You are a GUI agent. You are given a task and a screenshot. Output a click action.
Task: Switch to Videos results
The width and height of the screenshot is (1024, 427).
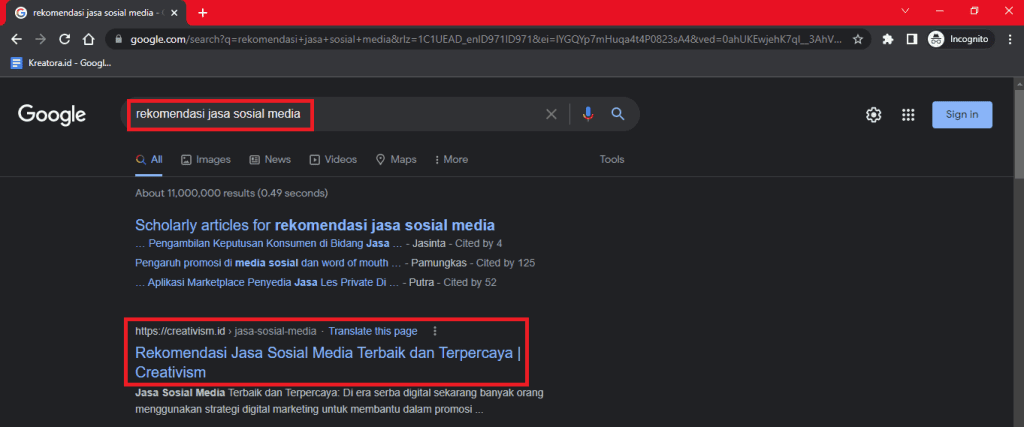333,159
